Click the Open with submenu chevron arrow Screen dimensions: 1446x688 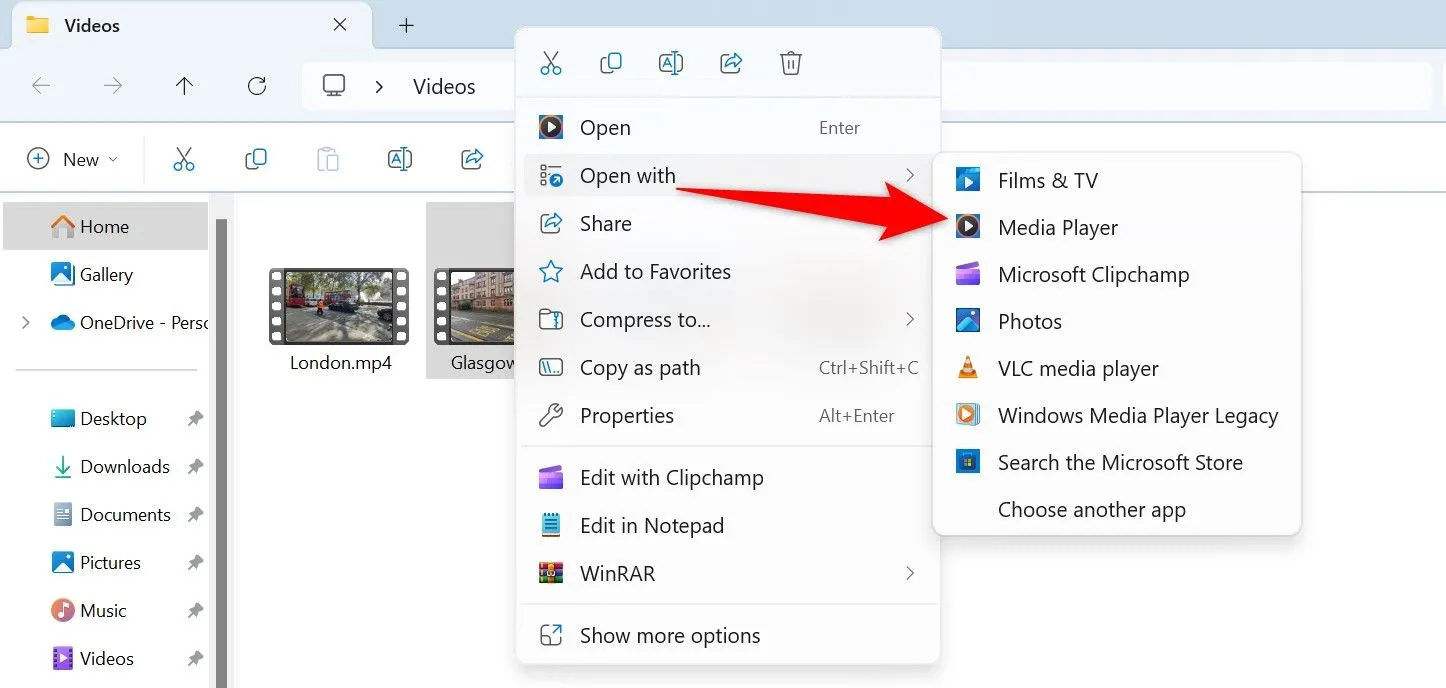910,176
